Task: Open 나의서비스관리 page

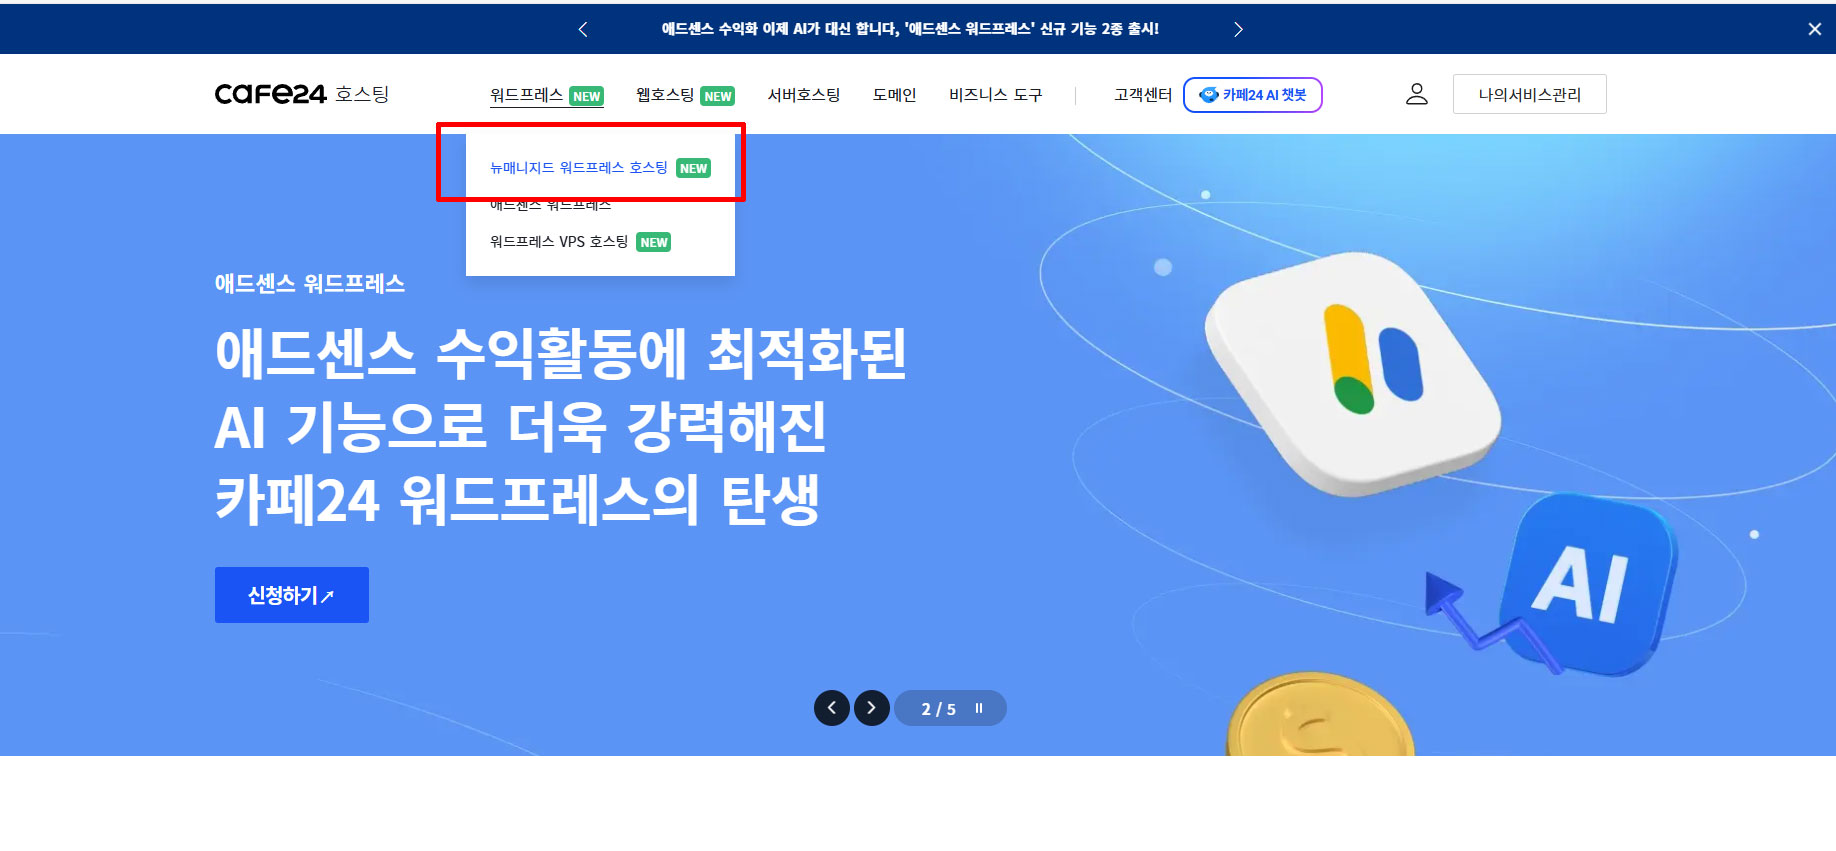Action: (1529, 94)
